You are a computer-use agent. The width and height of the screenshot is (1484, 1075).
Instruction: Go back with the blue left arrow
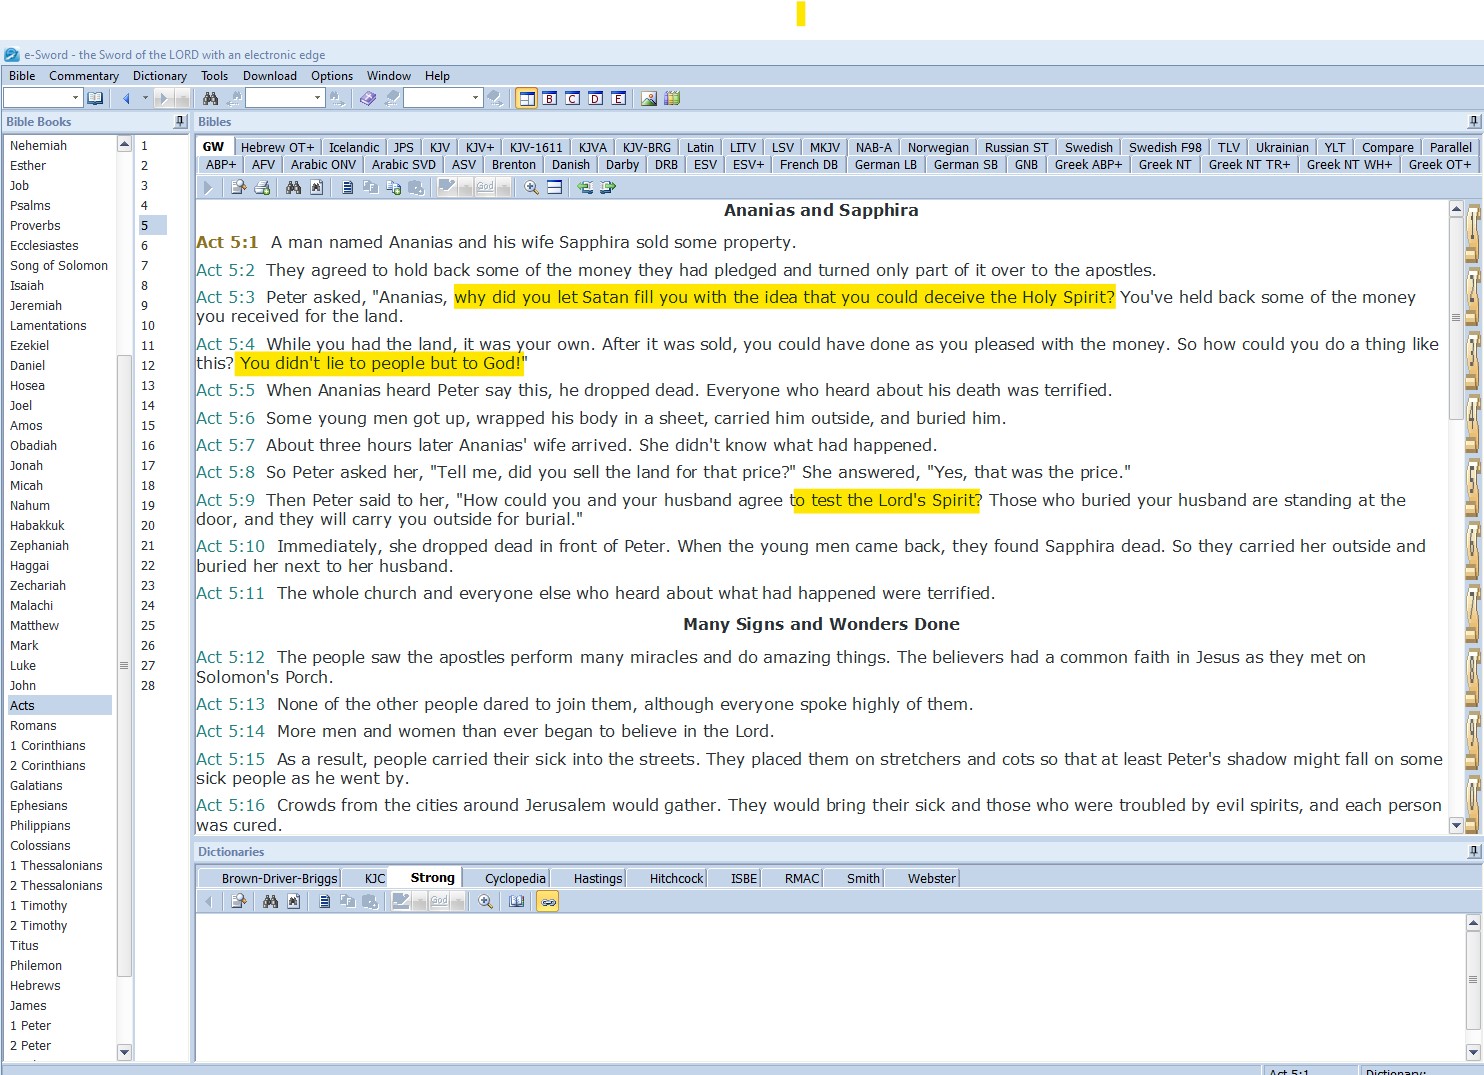coord(126,98)
